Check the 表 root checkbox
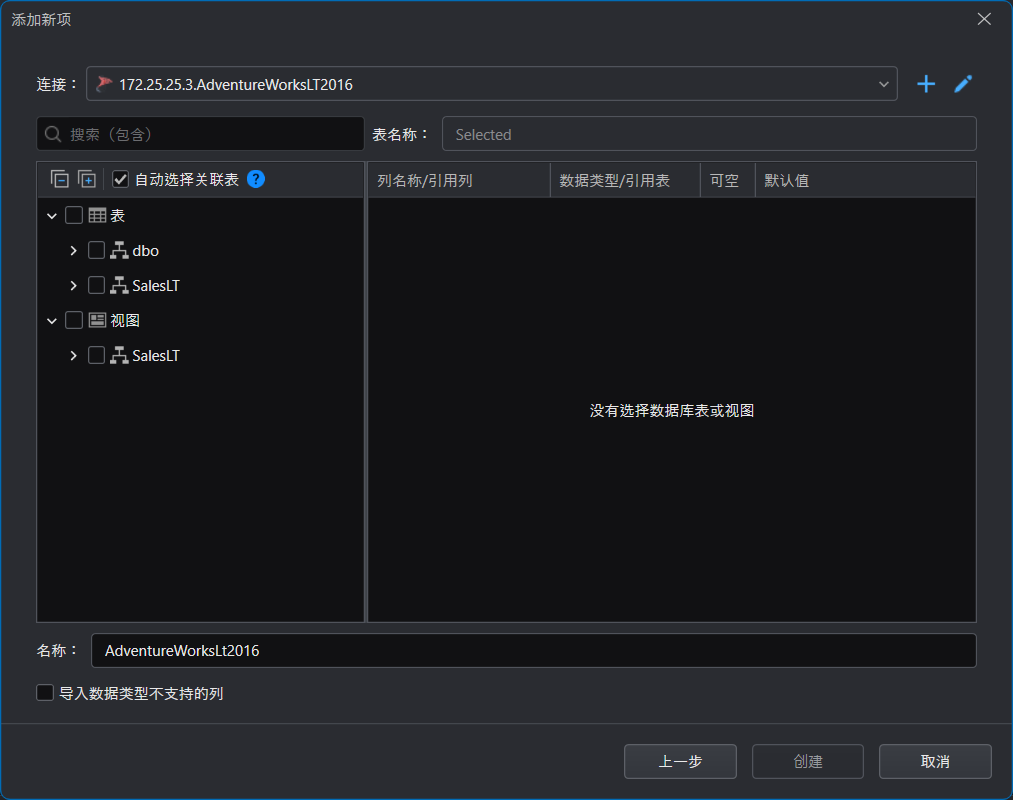The height and width of the screenshot is (800, 1013). click(x=74, y=215)
